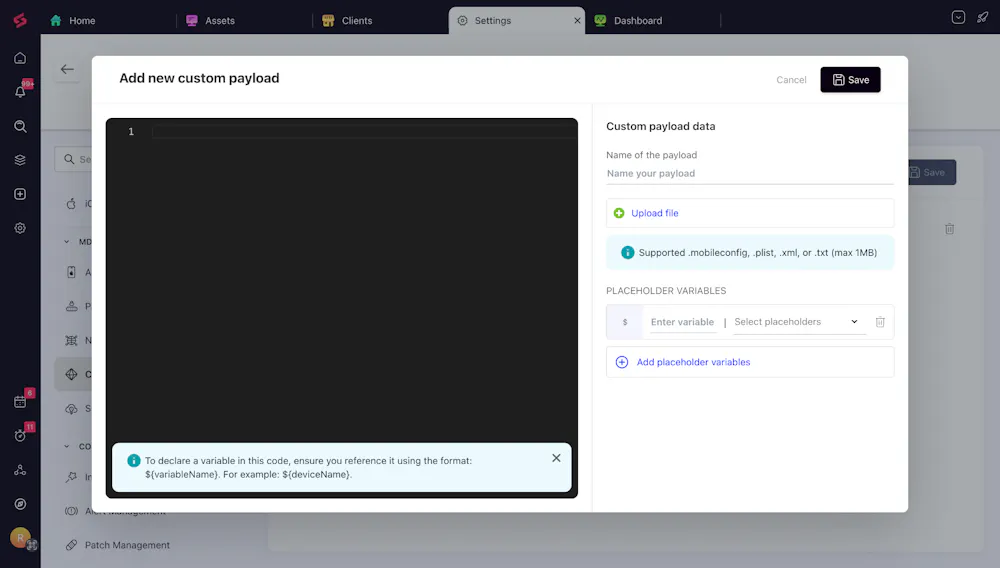1000x568 pixels.
Task: Click the SuperOps logo icon
Action: coord(20,20)
